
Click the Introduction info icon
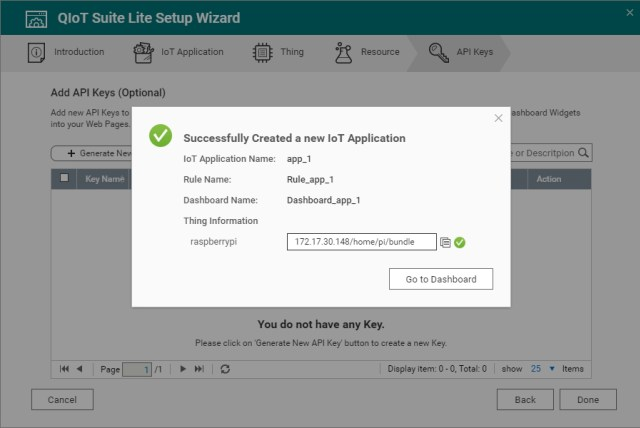(x=36, y=53)
